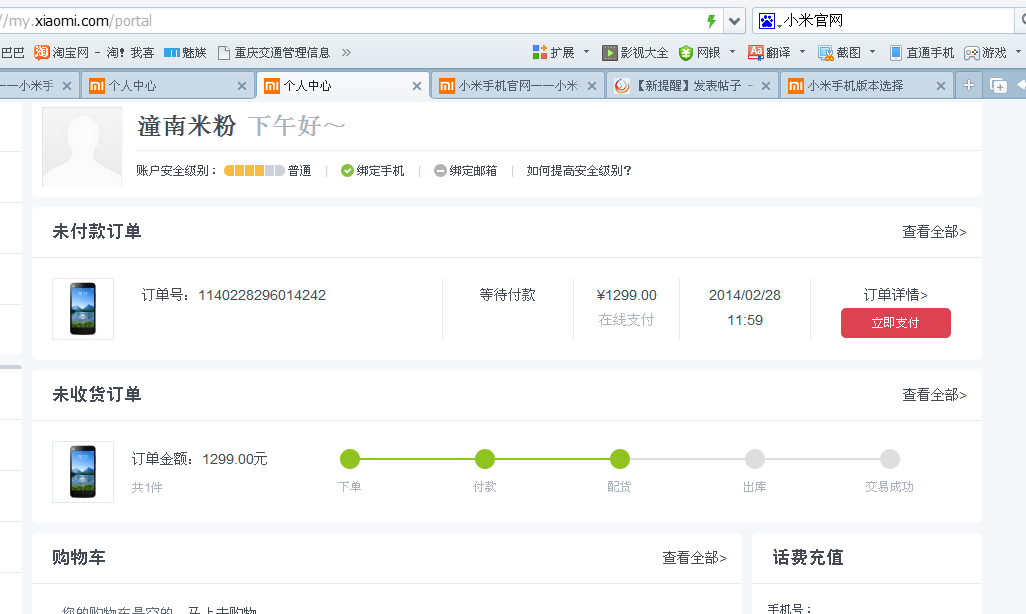Open 订单详情 for the unpaid order
The image size is (1026, 614).
click(x=895, y=295)
